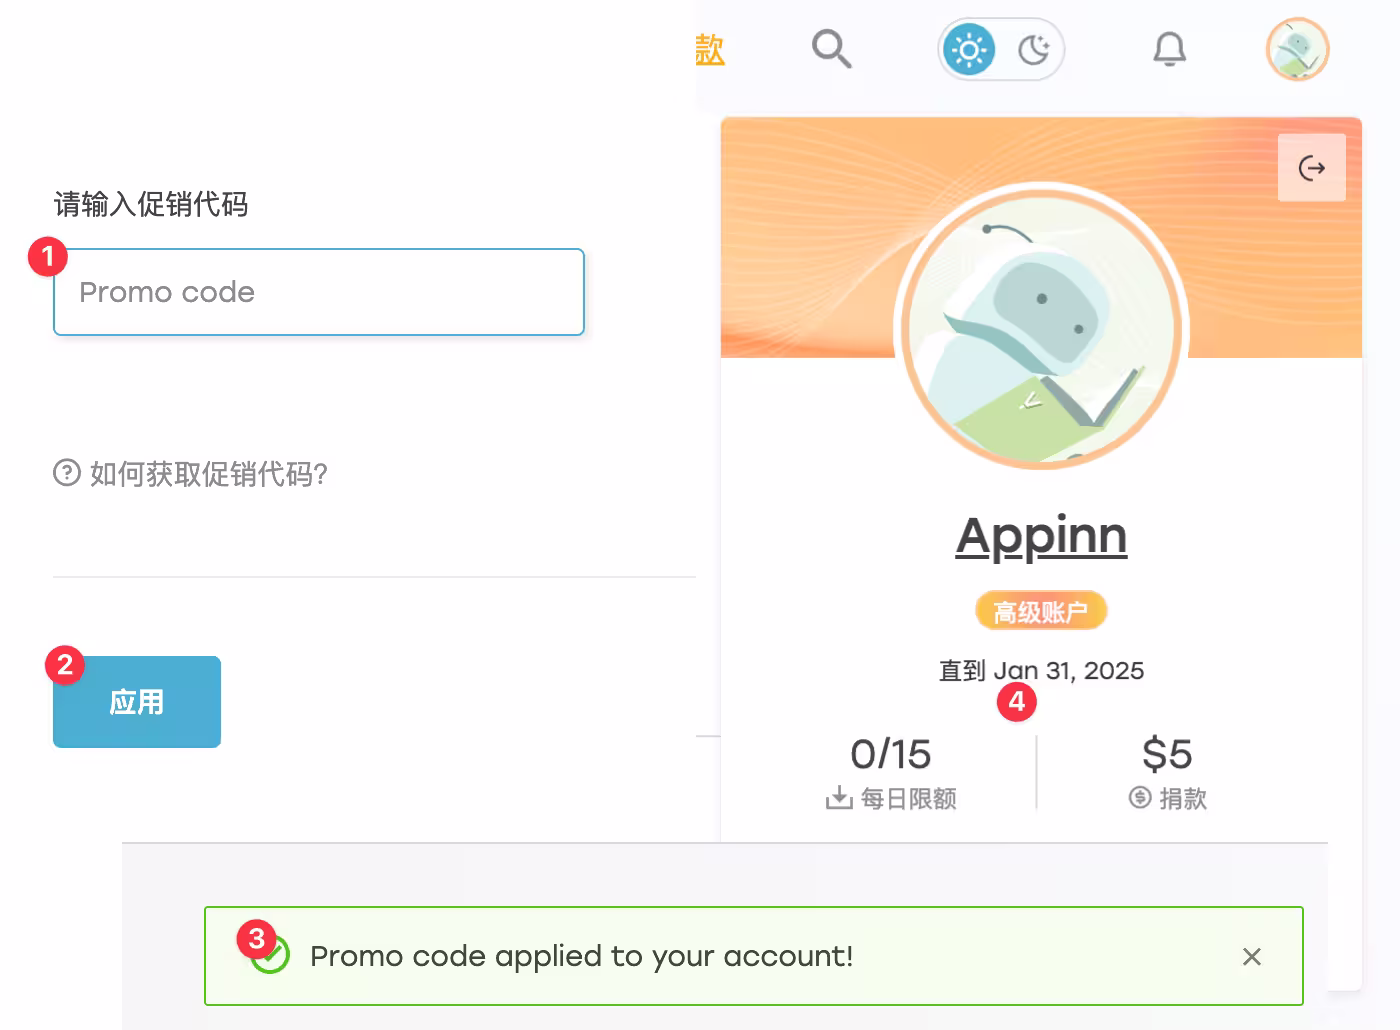
Task: Click the 每日限额 download icon
Action: point(839,798)
